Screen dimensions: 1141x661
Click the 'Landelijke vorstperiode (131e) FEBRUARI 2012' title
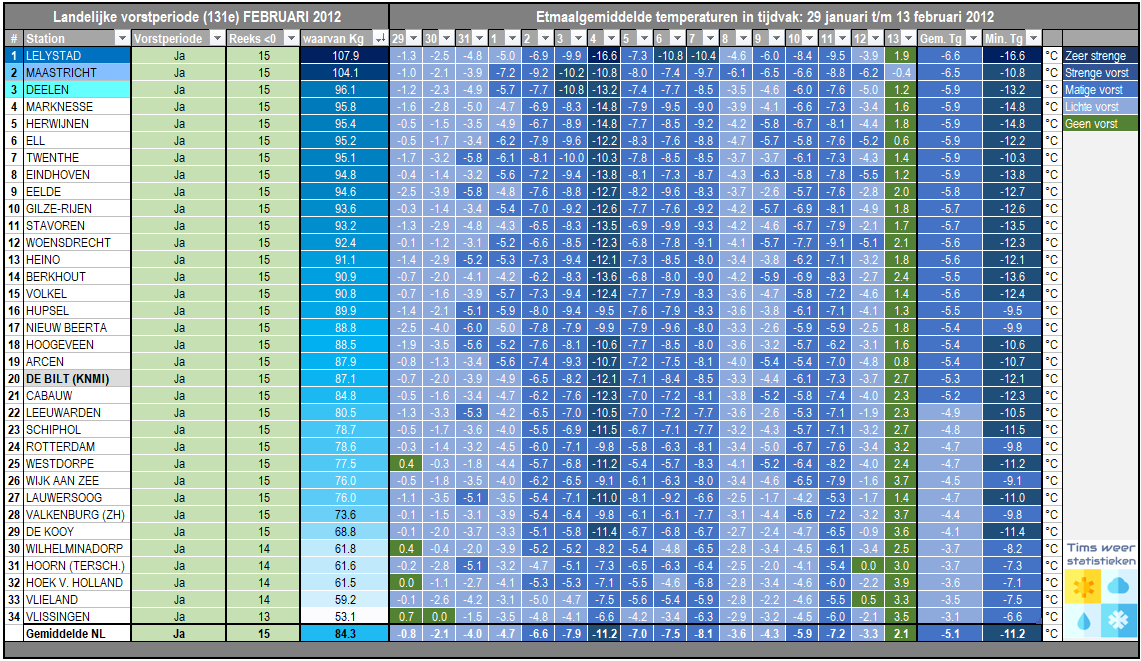[x=196, y=17]
